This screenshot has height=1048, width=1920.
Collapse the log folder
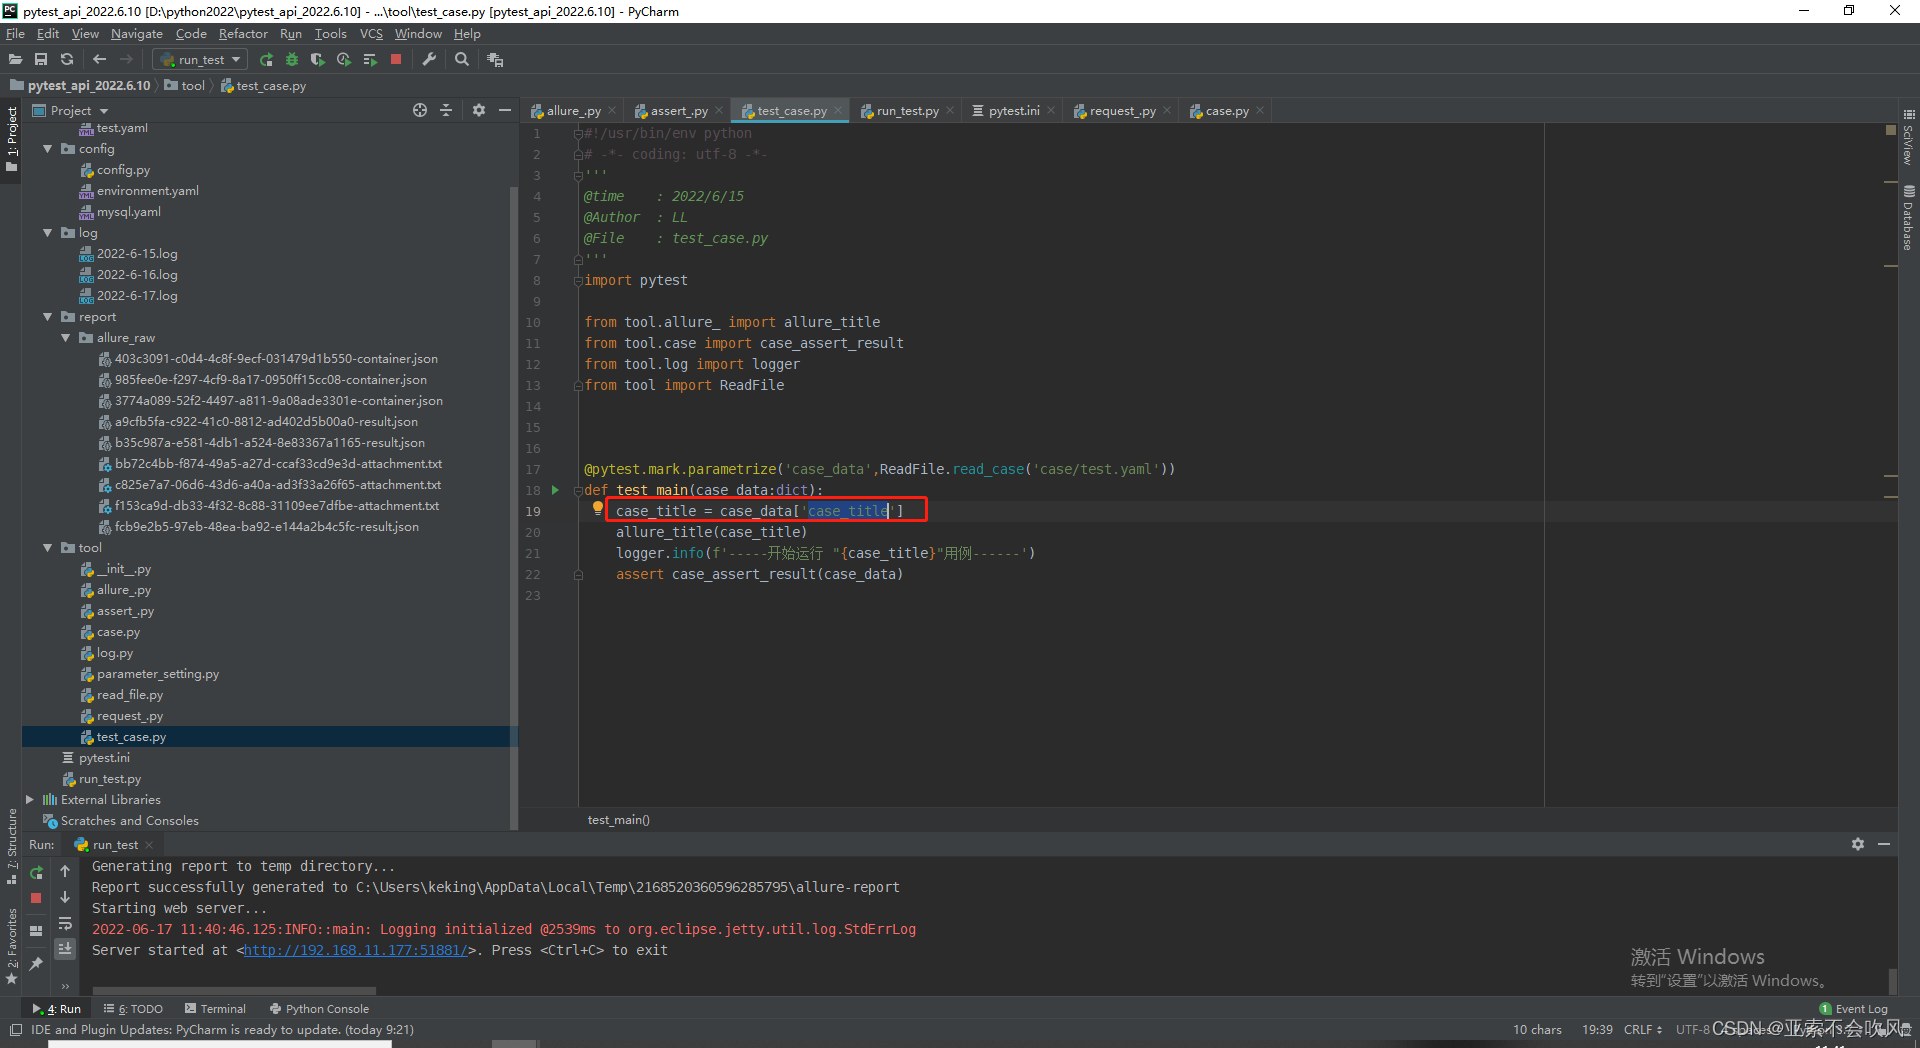[x=47, y=233]
